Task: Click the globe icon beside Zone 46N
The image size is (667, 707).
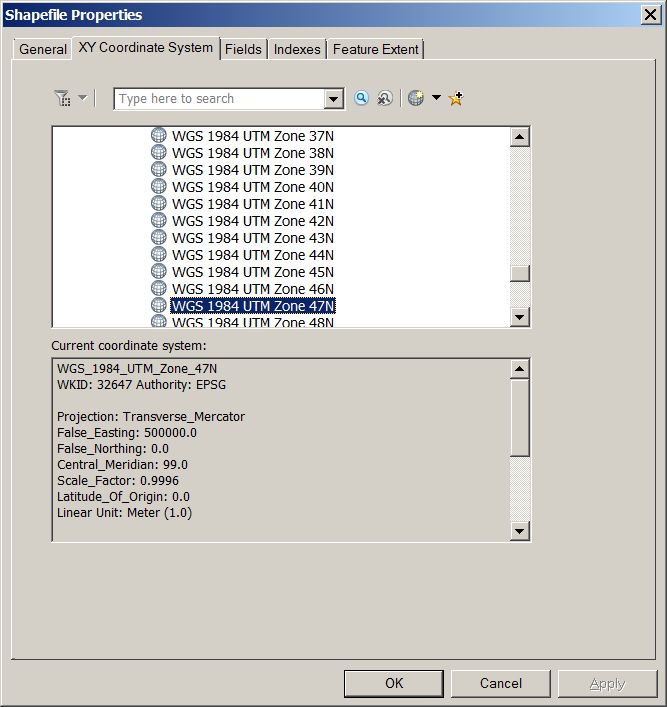Action: (158, 288)
